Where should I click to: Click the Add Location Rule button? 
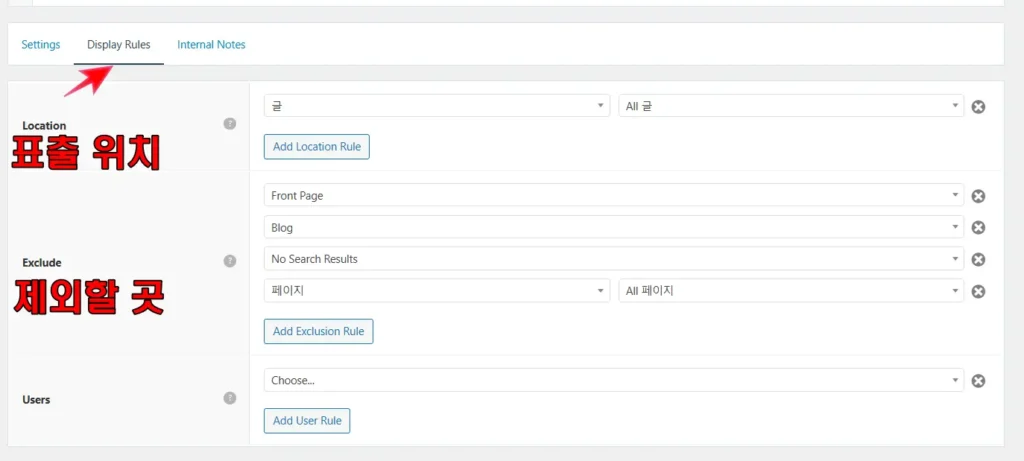tap(317, 146)
